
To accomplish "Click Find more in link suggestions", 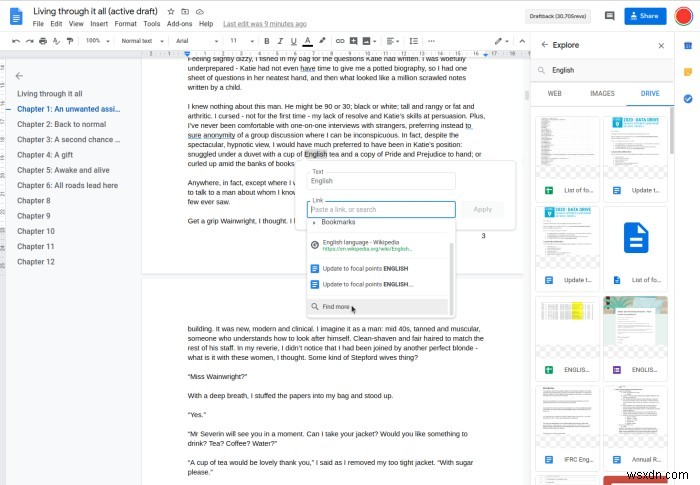I will [x=379, y=307].
